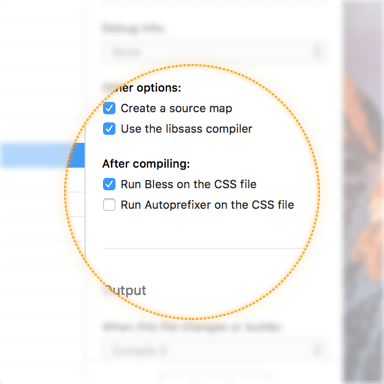Disable the Use the libsass compiler checkbox
384x384 pixels.
pos(109,129)
